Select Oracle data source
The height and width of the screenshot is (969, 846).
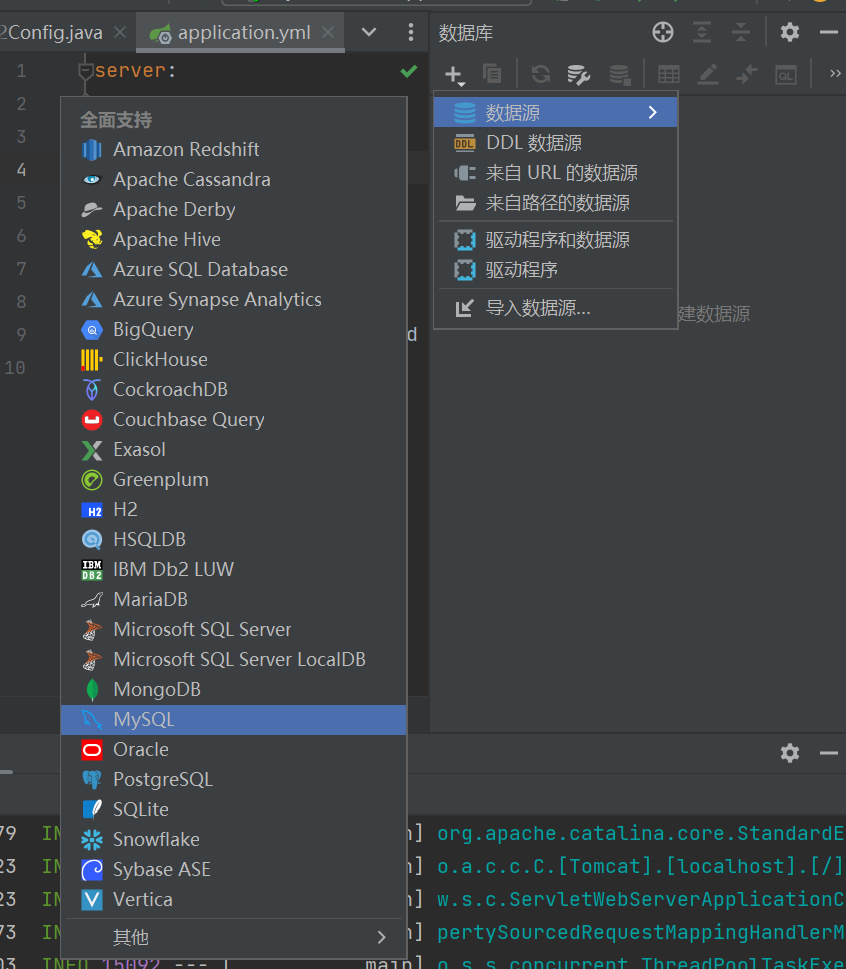click(234, 750)
